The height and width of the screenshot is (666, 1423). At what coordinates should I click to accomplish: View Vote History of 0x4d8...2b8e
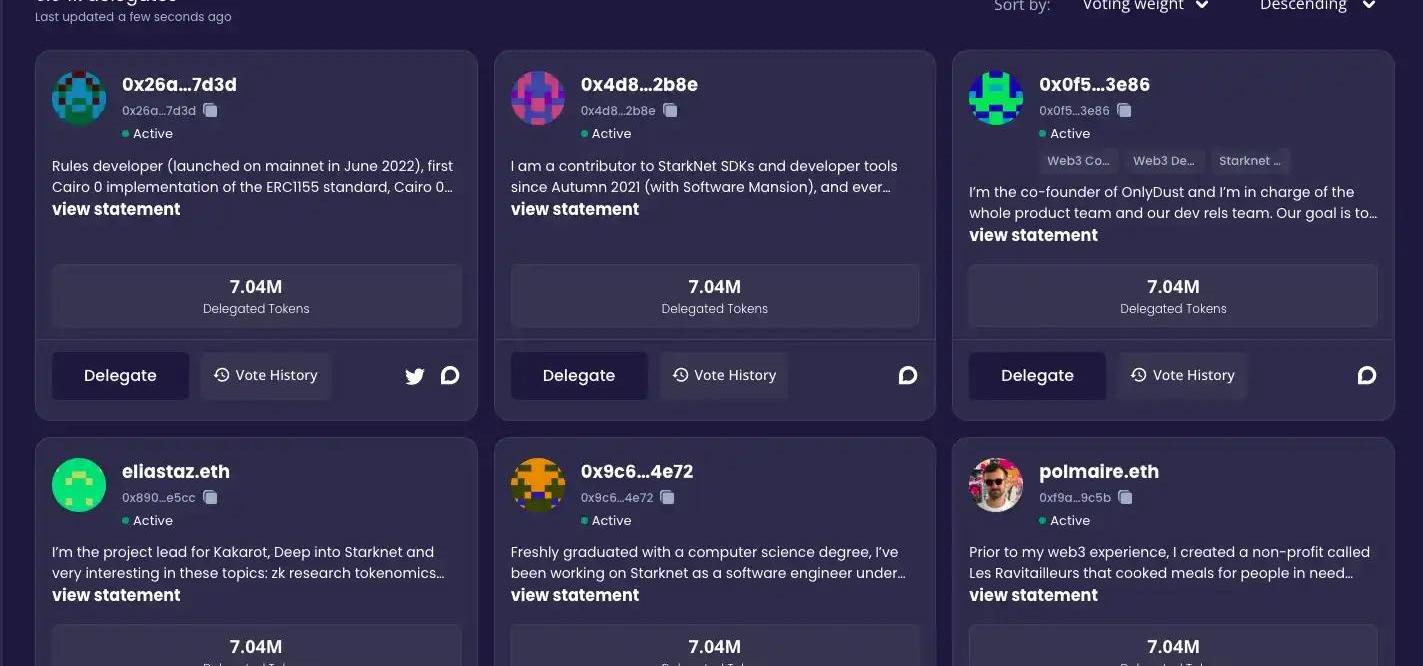(x=724, y=375)
